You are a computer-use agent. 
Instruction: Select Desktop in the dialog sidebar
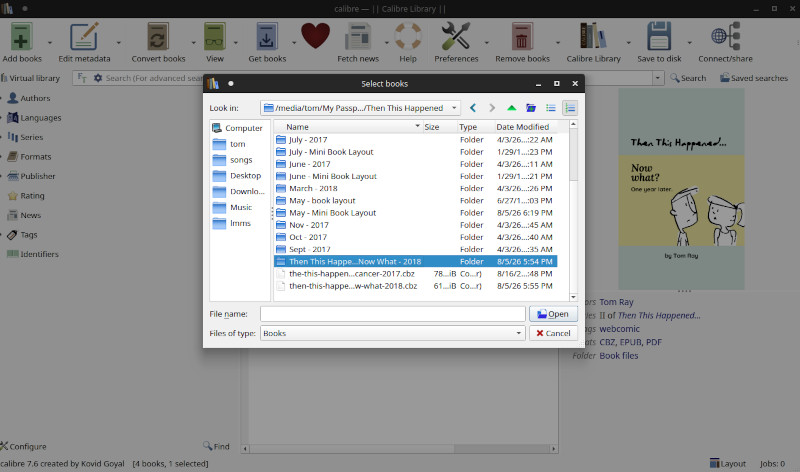(238, 176)
